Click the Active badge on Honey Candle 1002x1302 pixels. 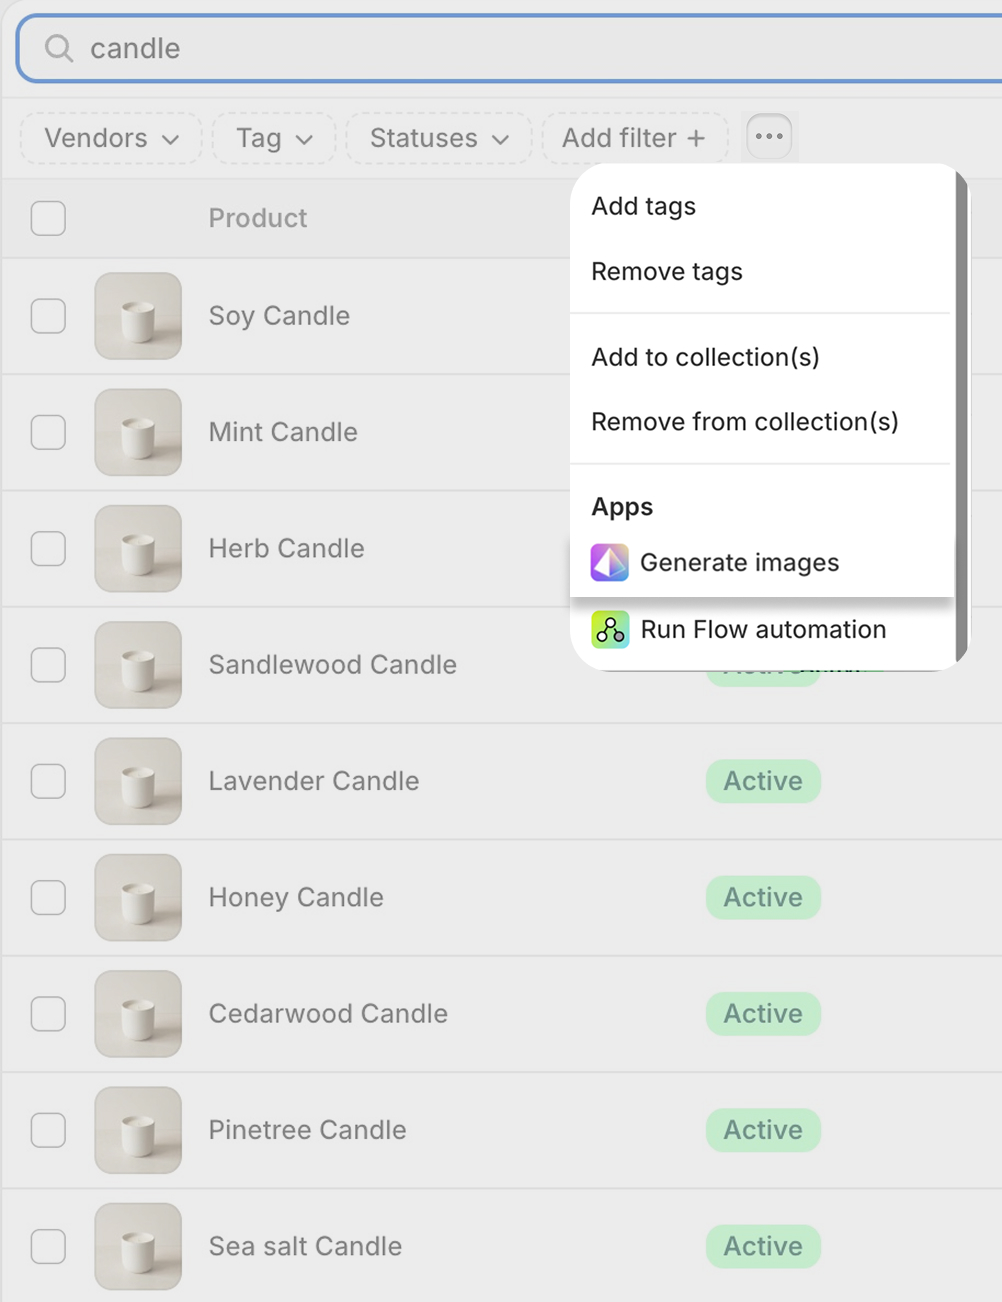[x=763, y=897]
